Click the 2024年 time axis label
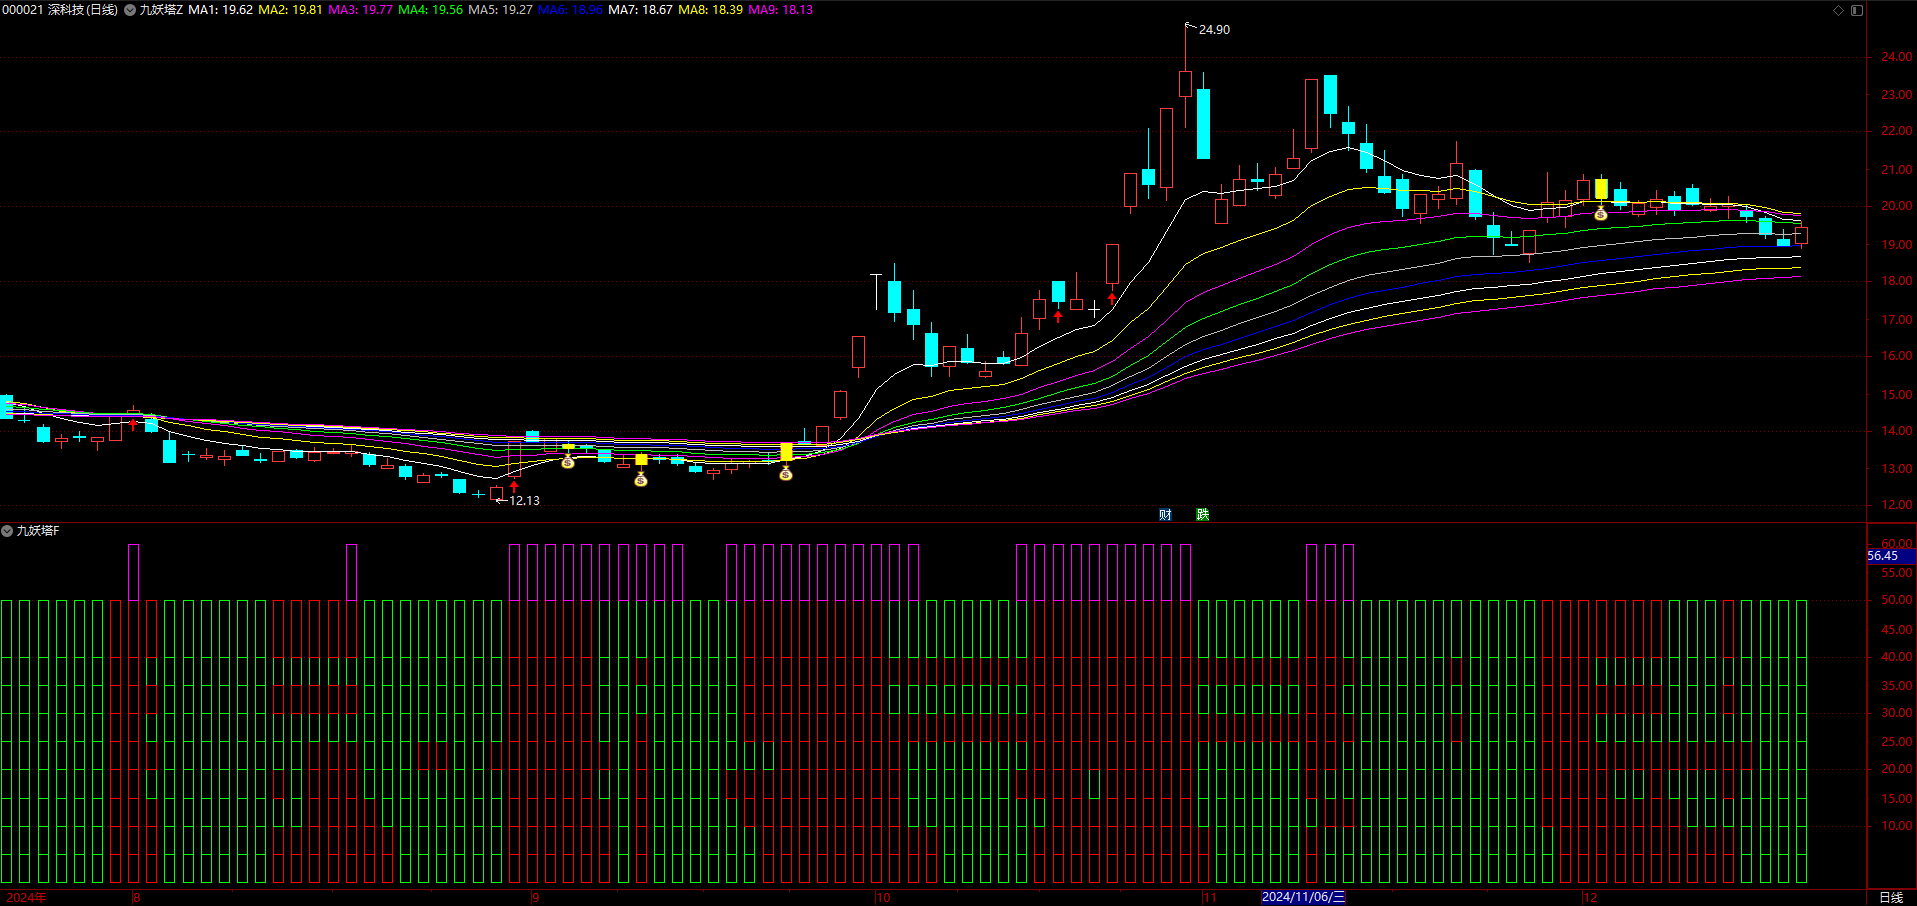This screenshot has width=1917, height=906. (26, 898)
